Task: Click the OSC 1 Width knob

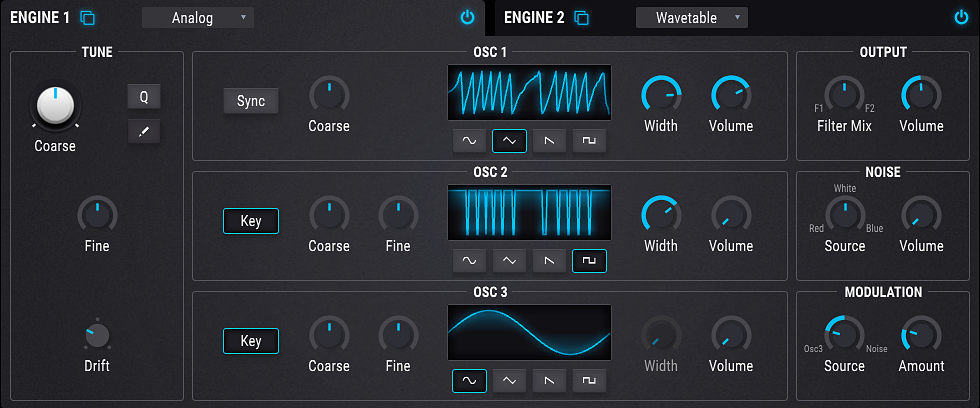Action: 661,96
